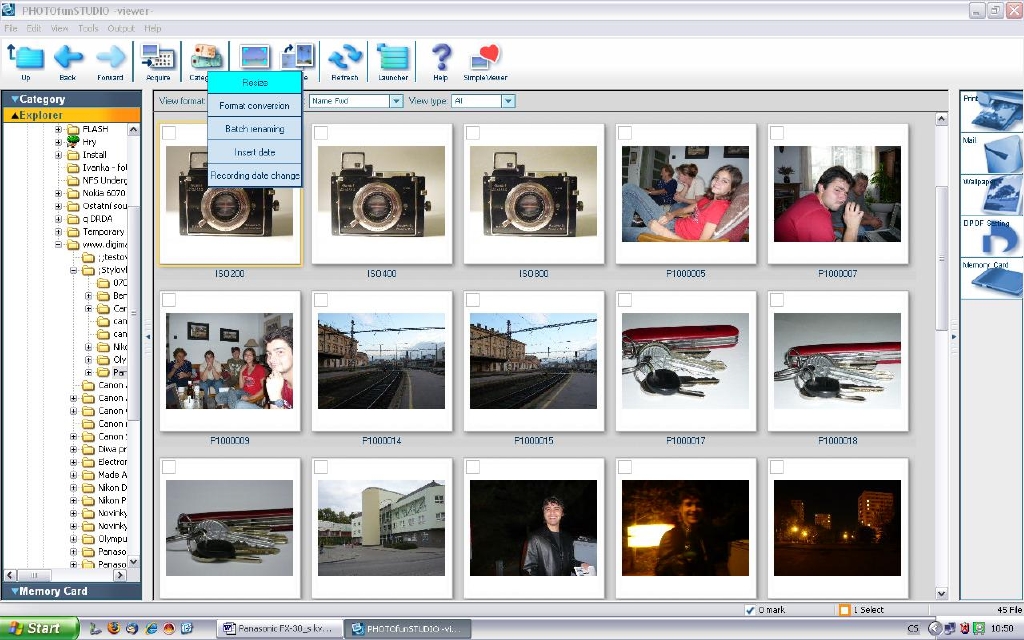
Task: Open the View type dropdown
Action: click(x=508, y=101)
